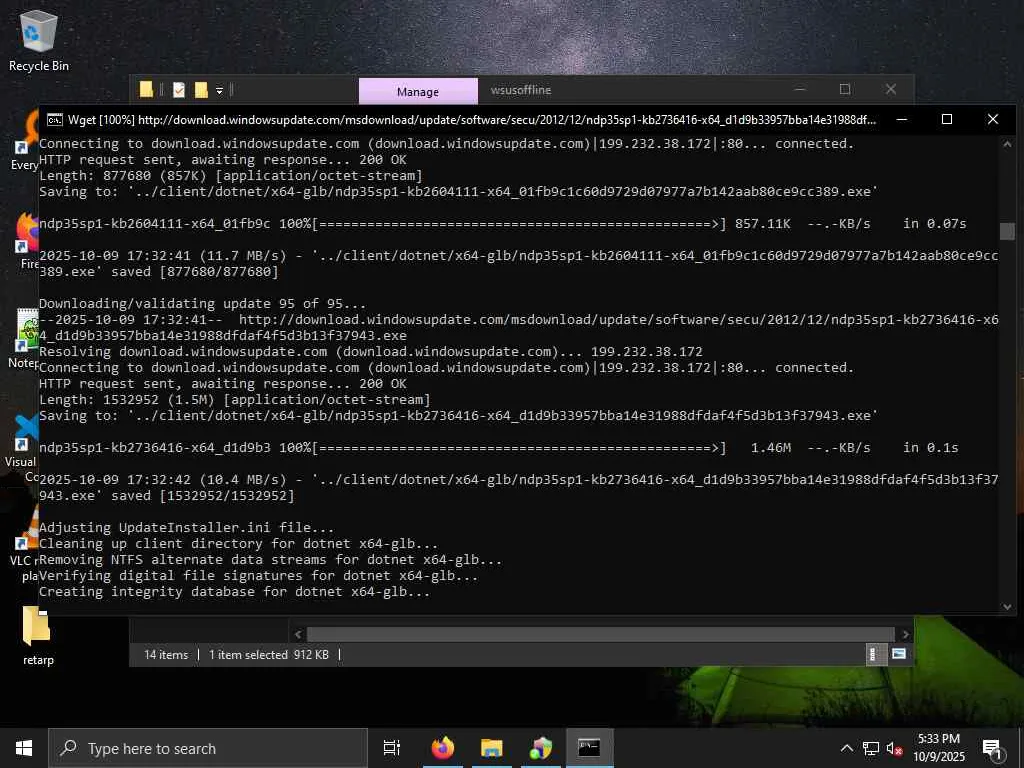Image resolution: width=1024 pixels, height=768 pixels.
Task: Open Task View from taskbar
Action: tap(392, 748)
